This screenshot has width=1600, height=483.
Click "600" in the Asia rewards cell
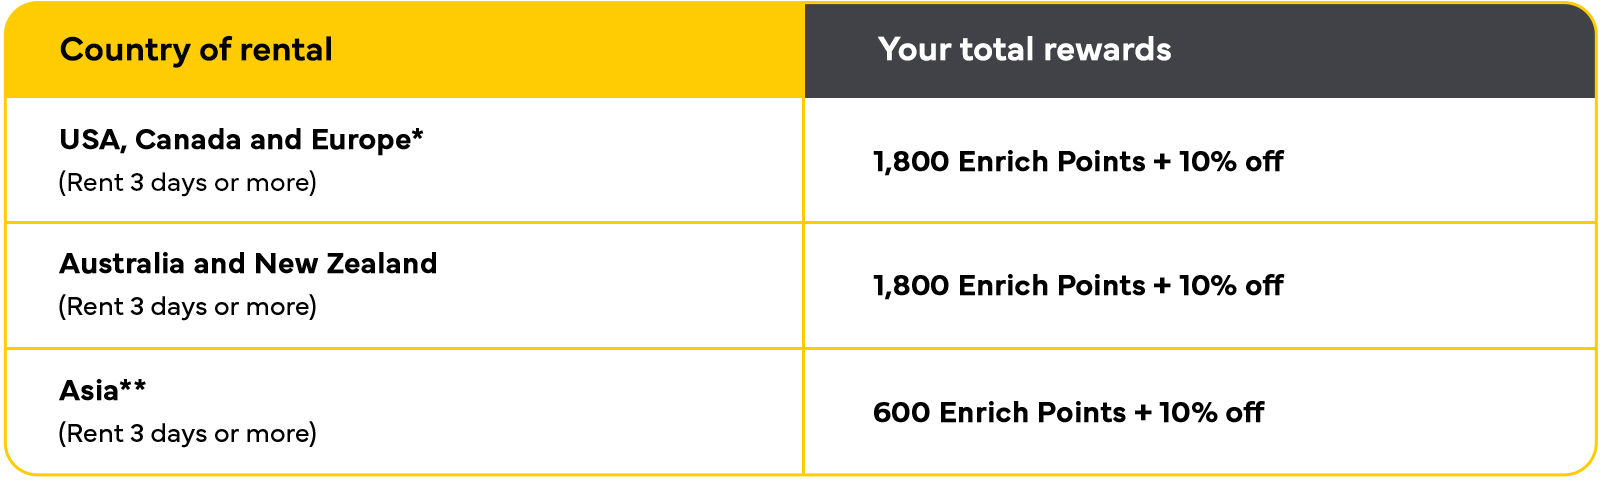click(x=901, y=413)
